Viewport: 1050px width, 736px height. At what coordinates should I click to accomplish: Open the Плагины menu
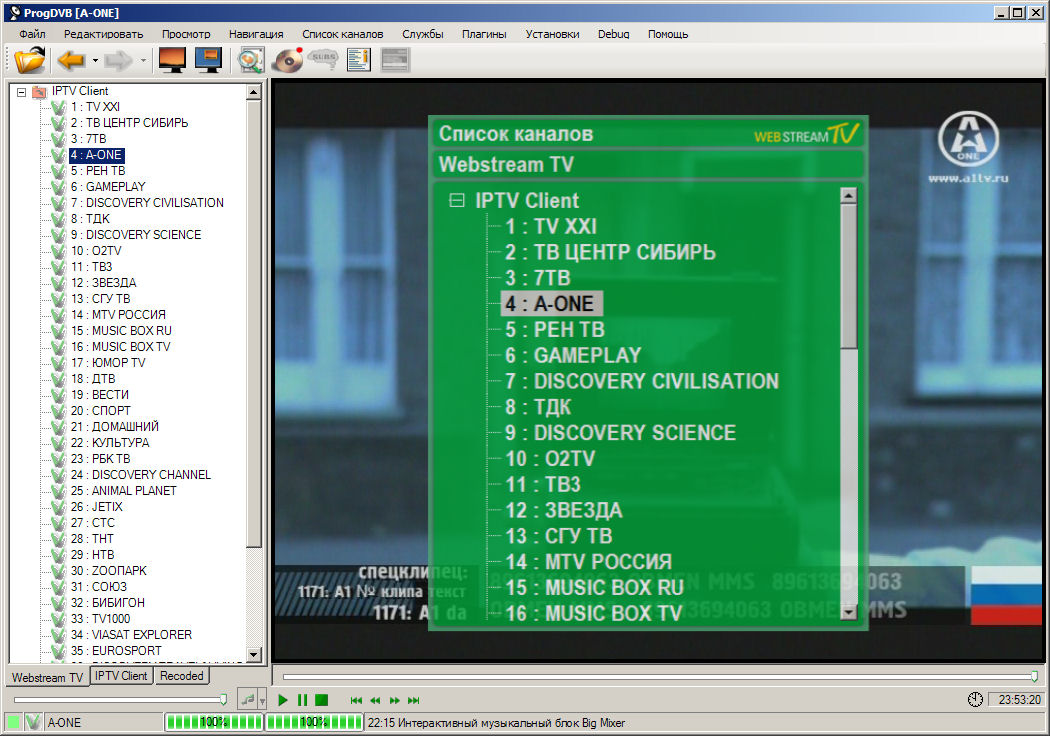pos(483,34)
